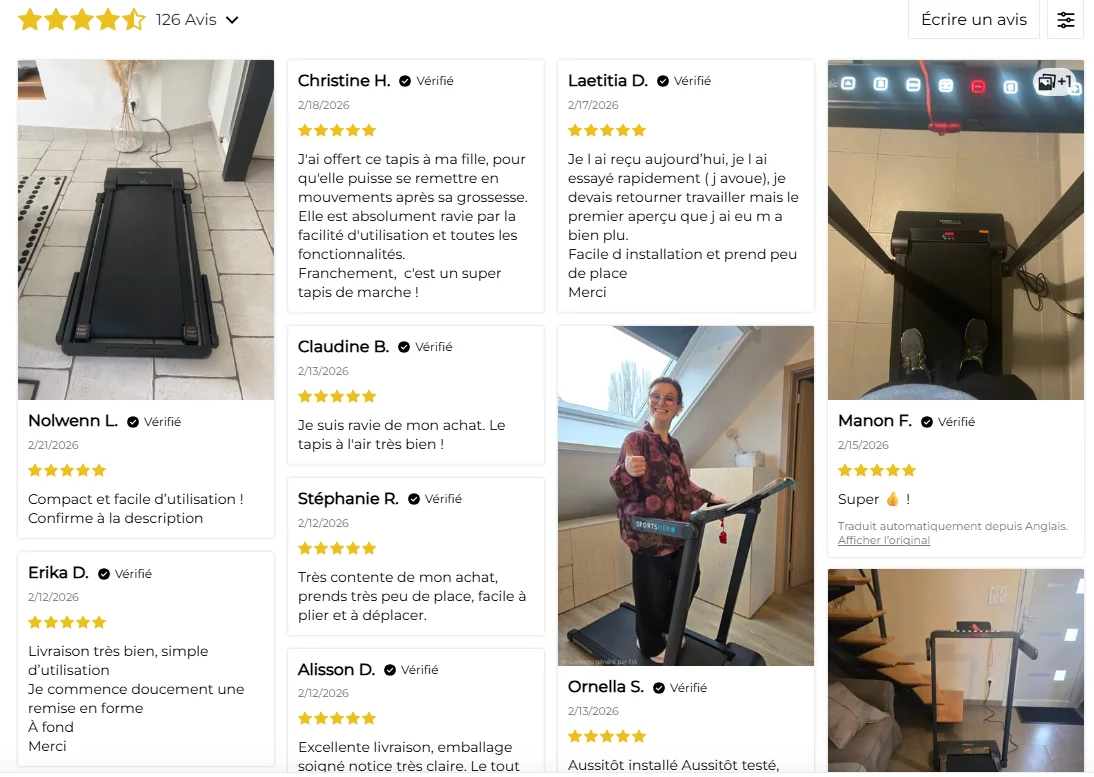
Task: Click reviewer name Erika D.
Action: tap(58, 573)
